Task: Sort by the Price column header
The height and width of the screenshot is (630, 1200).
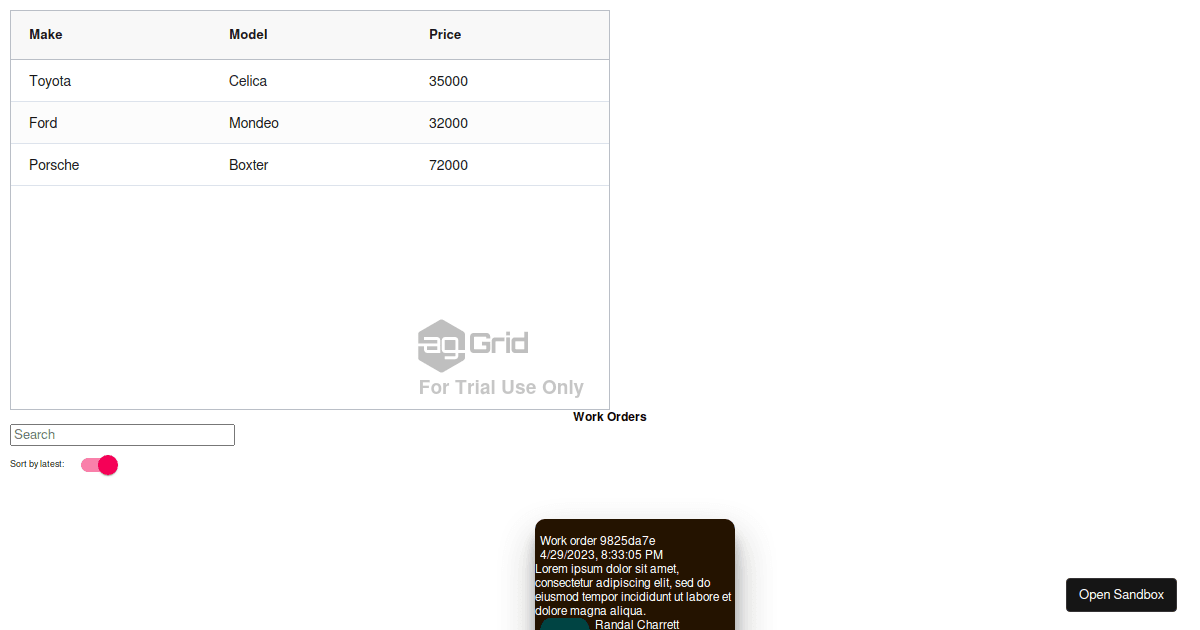Action: coord(445,35)
